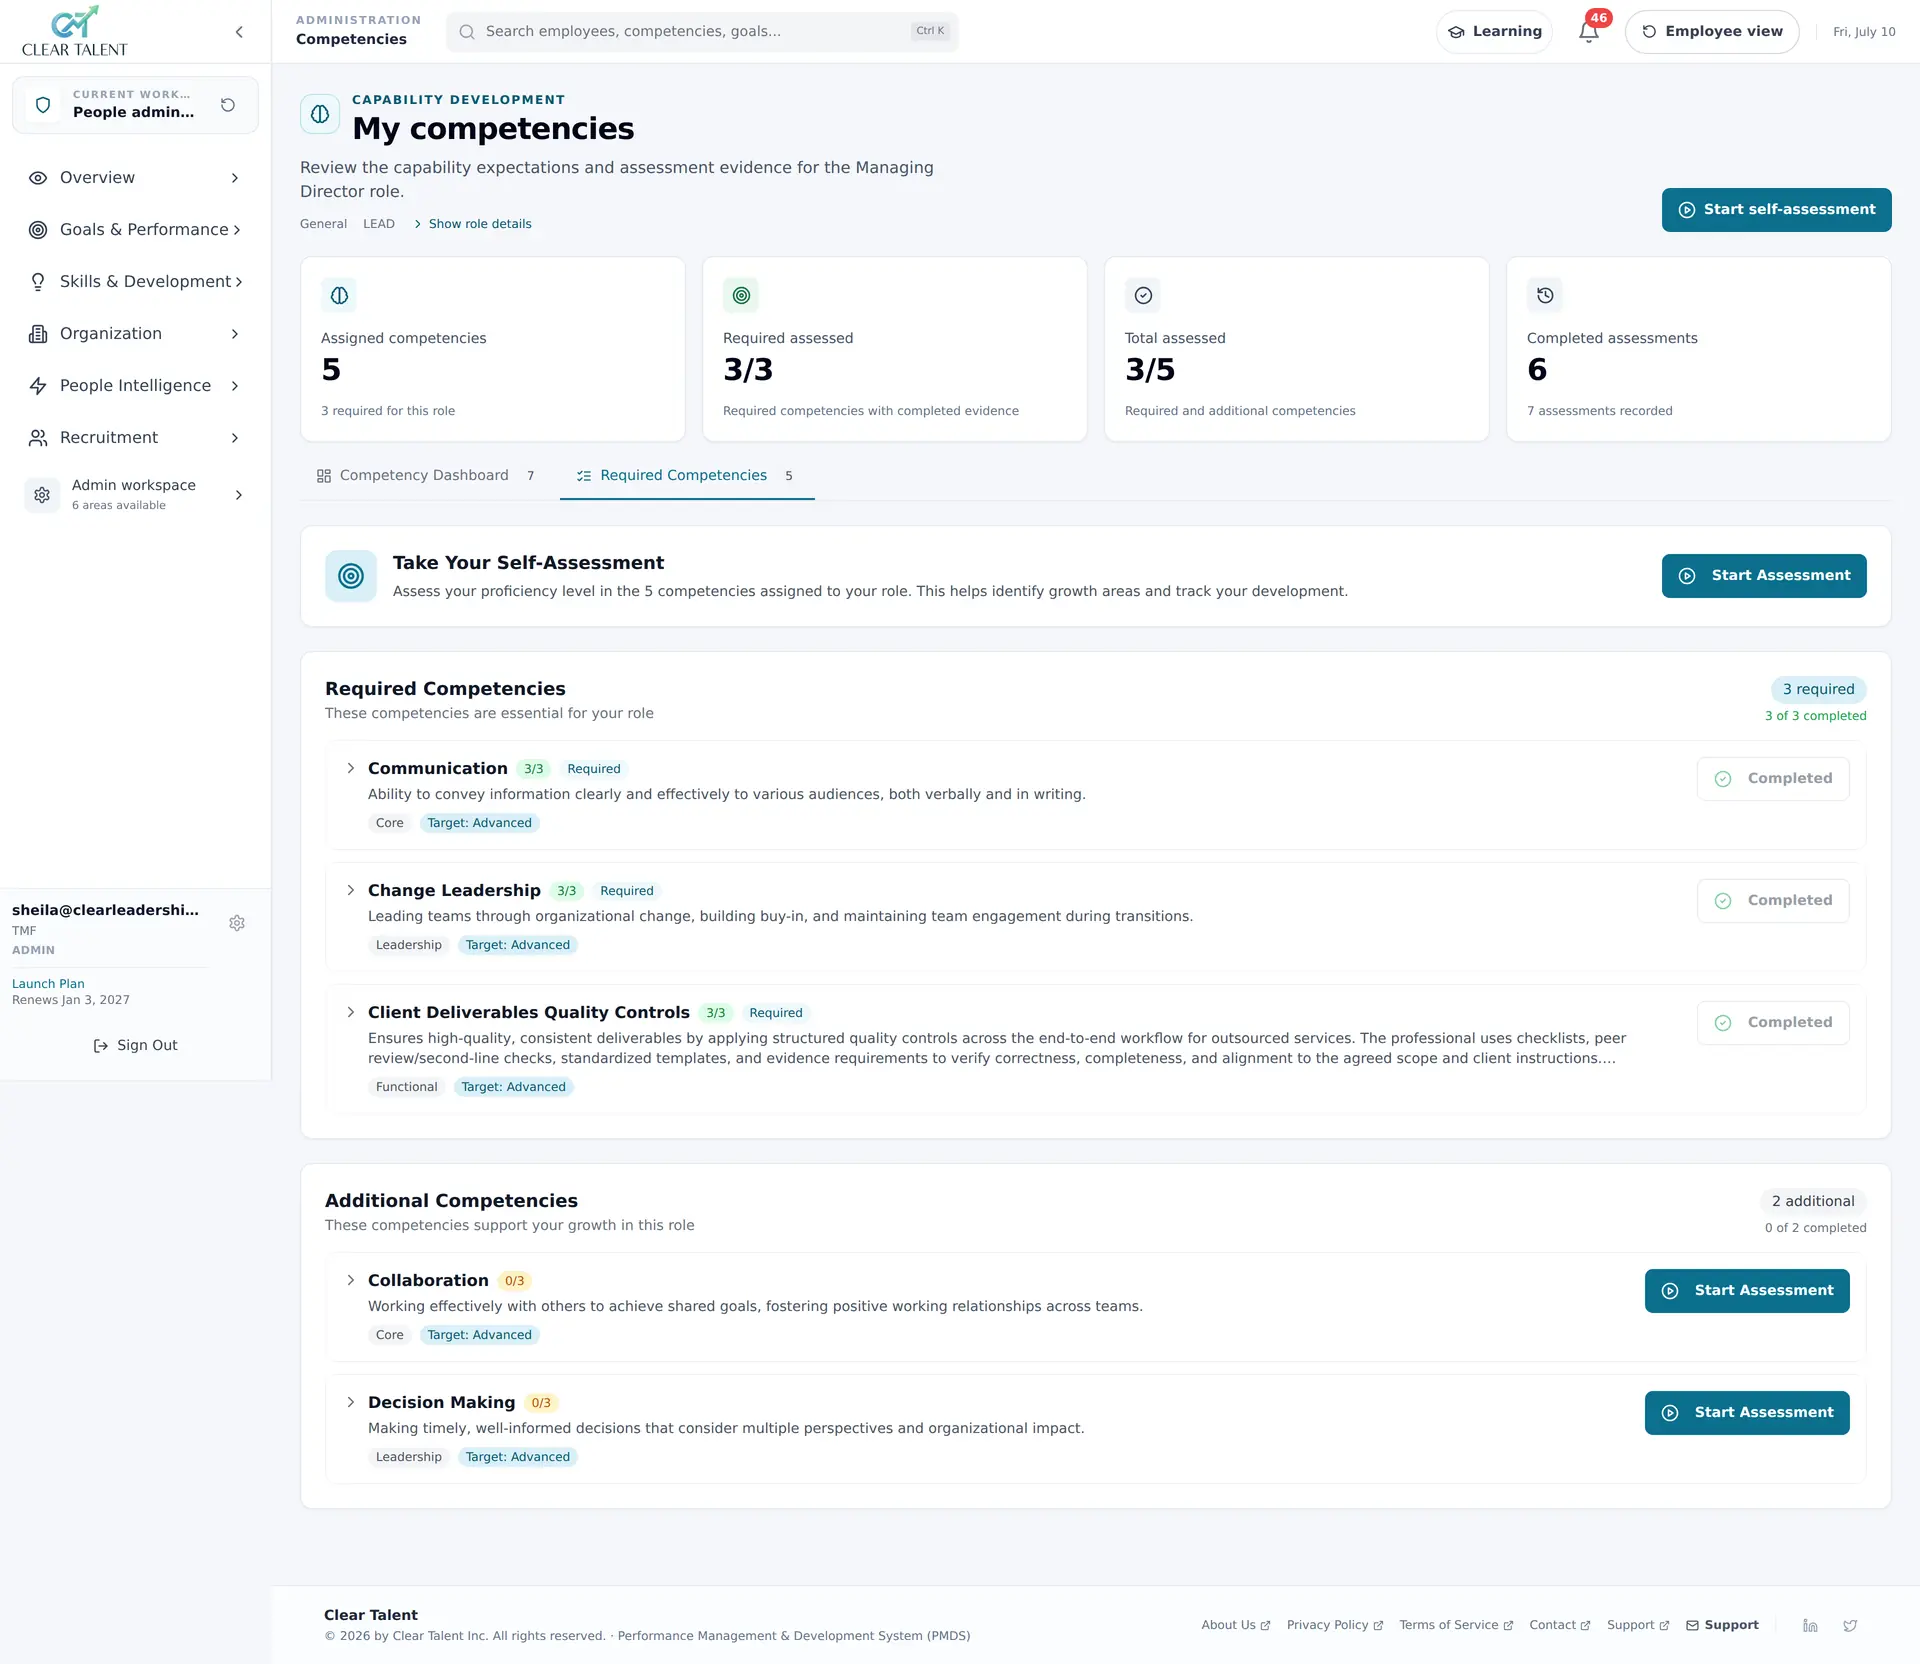This screenshot has width=1920, height=1664.
Task: Click the Total assessed check icon
Action: pyautogui.click(x=1143, y=295)
